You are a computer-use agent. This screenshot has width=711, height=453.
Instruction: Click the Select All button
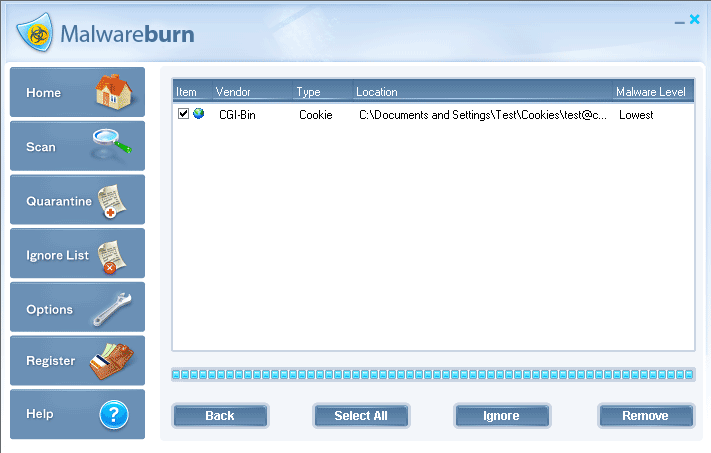(x=361, y=416)
